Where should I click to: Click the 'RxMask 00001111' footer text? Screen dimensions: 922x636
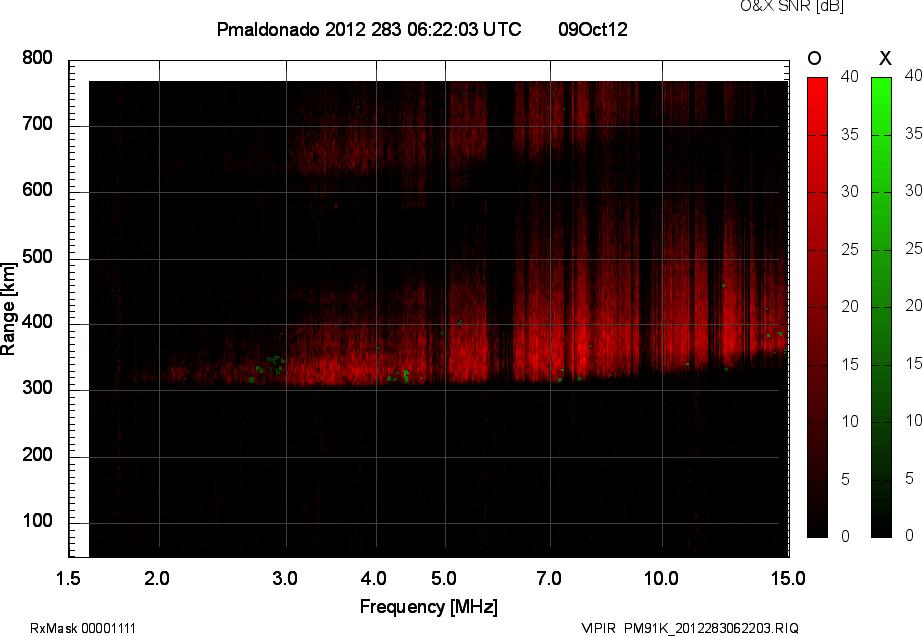(83, 628)
